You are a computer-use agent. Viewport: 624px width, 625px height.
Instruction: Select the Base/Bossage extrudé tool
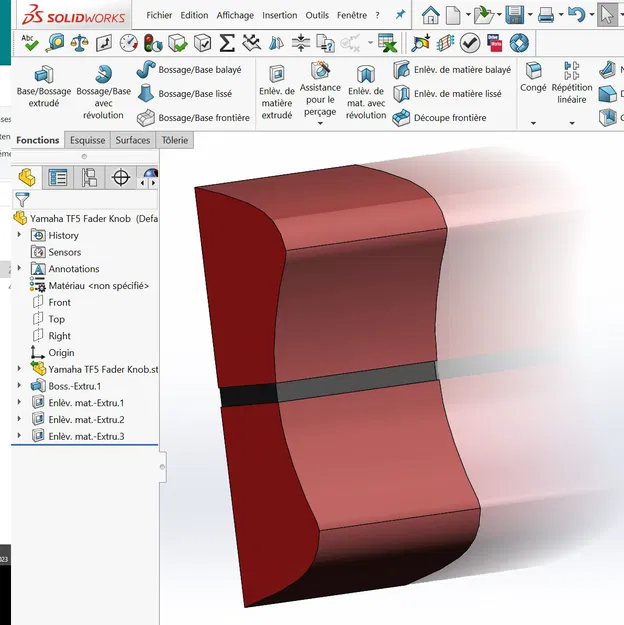coord(44,86)
